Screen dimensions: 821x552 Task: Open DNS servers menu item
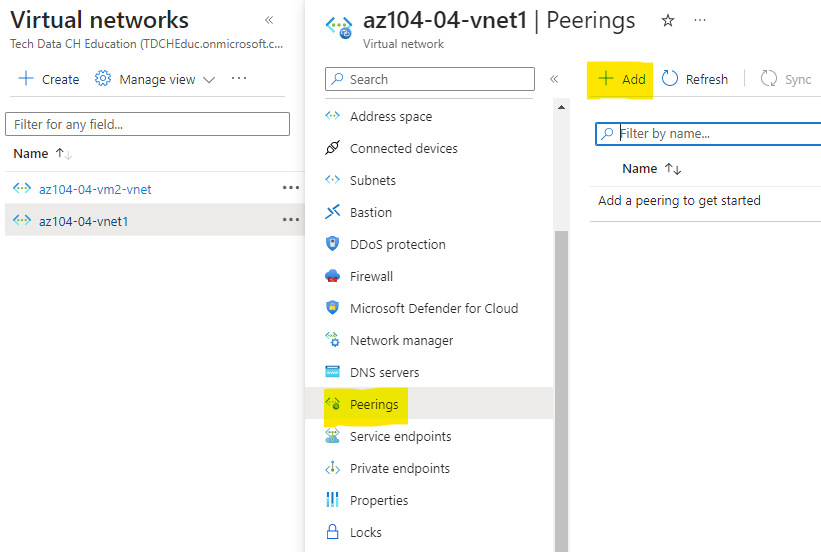pyautogui.click(x=384, y=372)
